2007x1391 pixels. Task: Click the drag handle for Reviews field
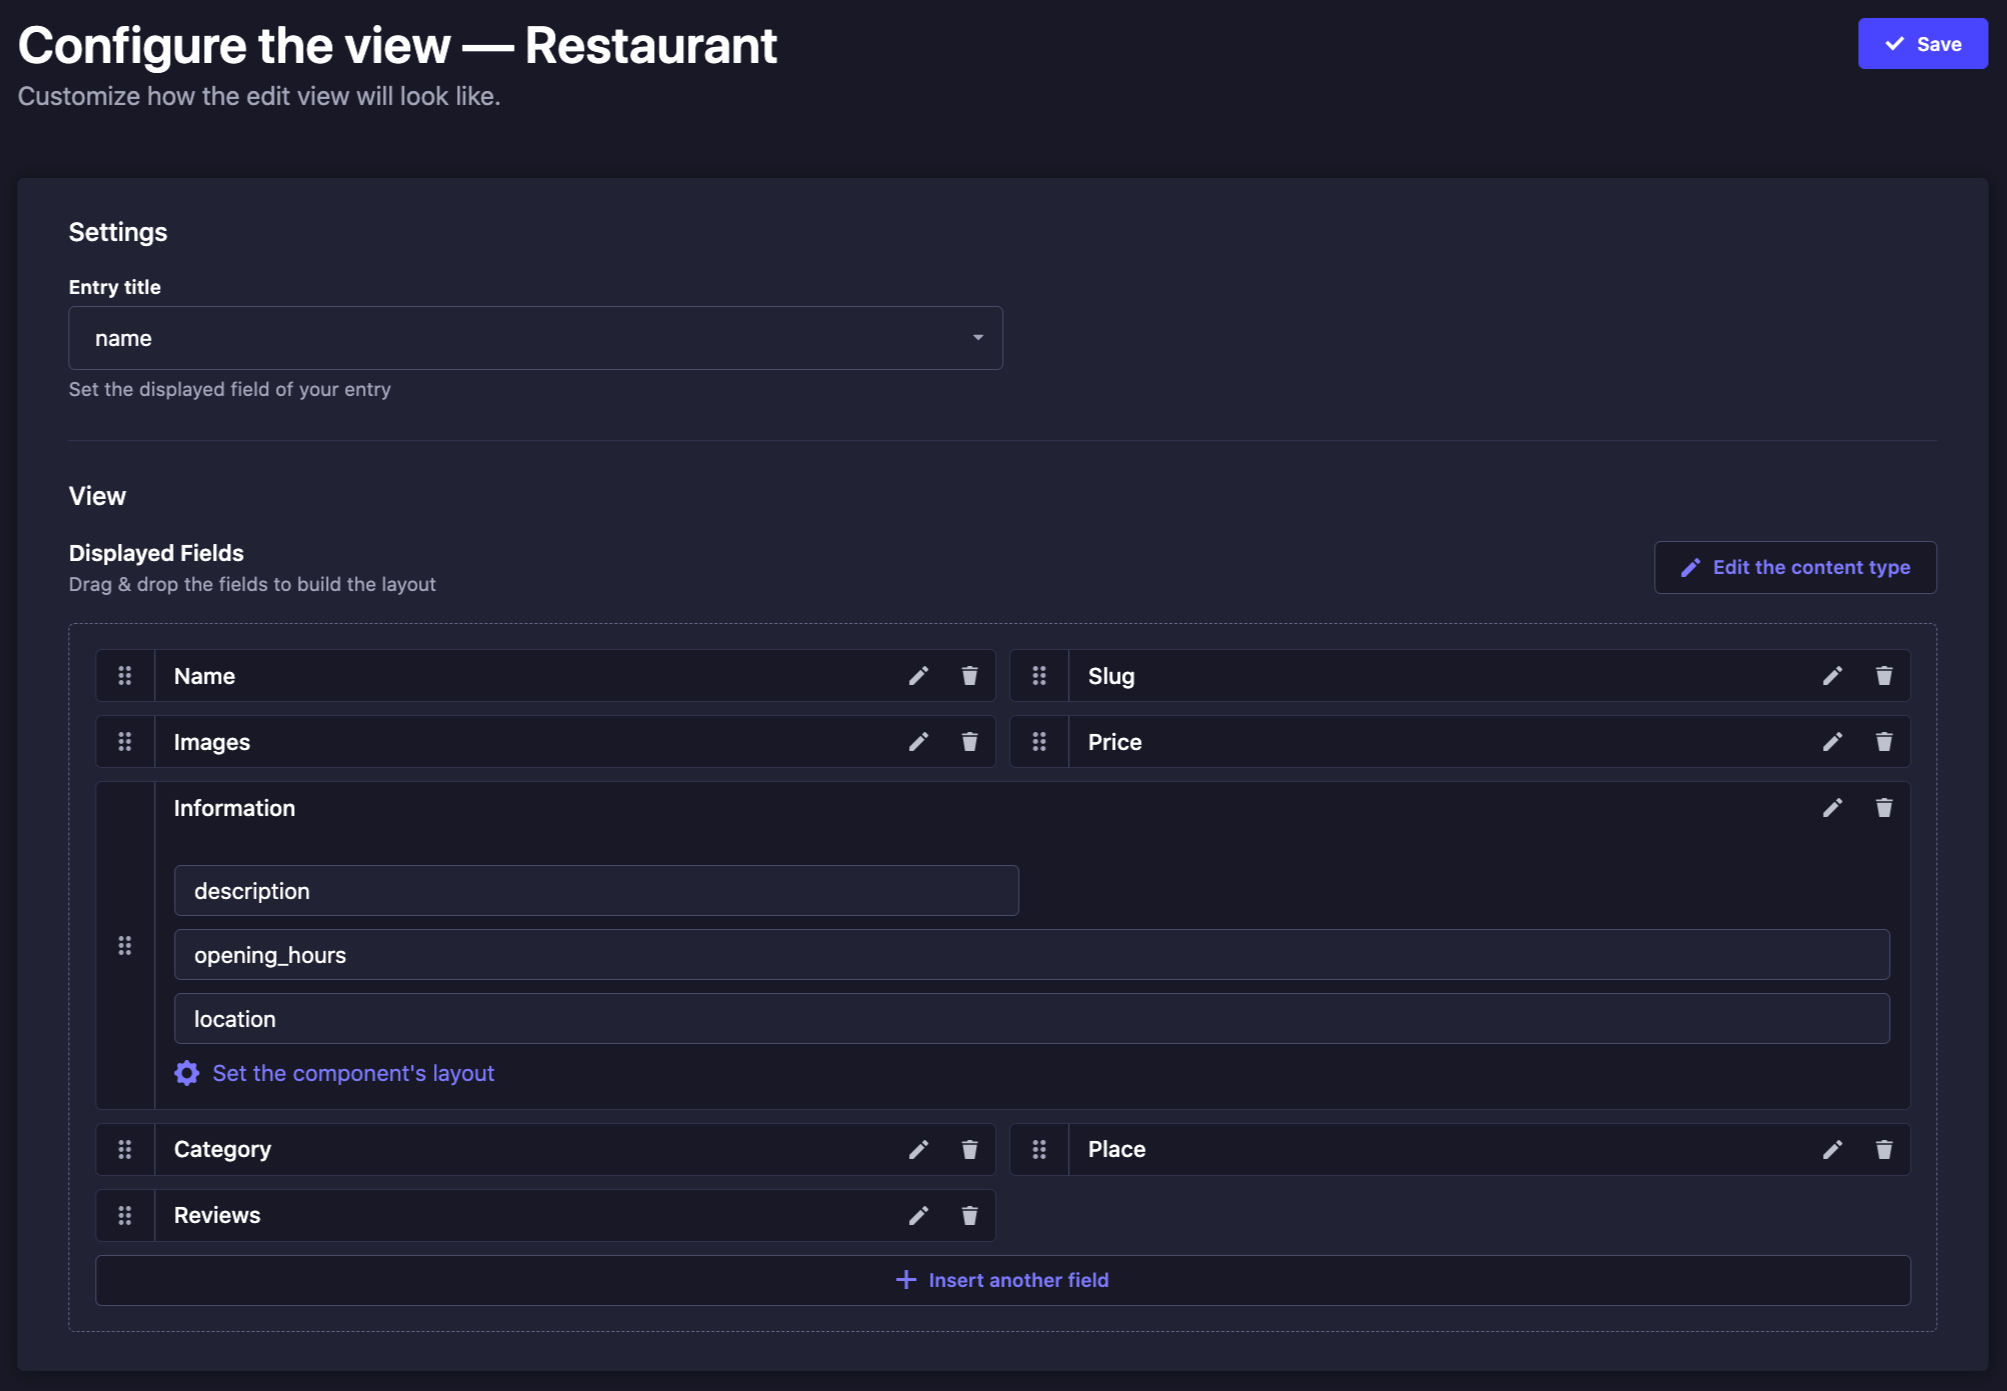point(125,1216)
